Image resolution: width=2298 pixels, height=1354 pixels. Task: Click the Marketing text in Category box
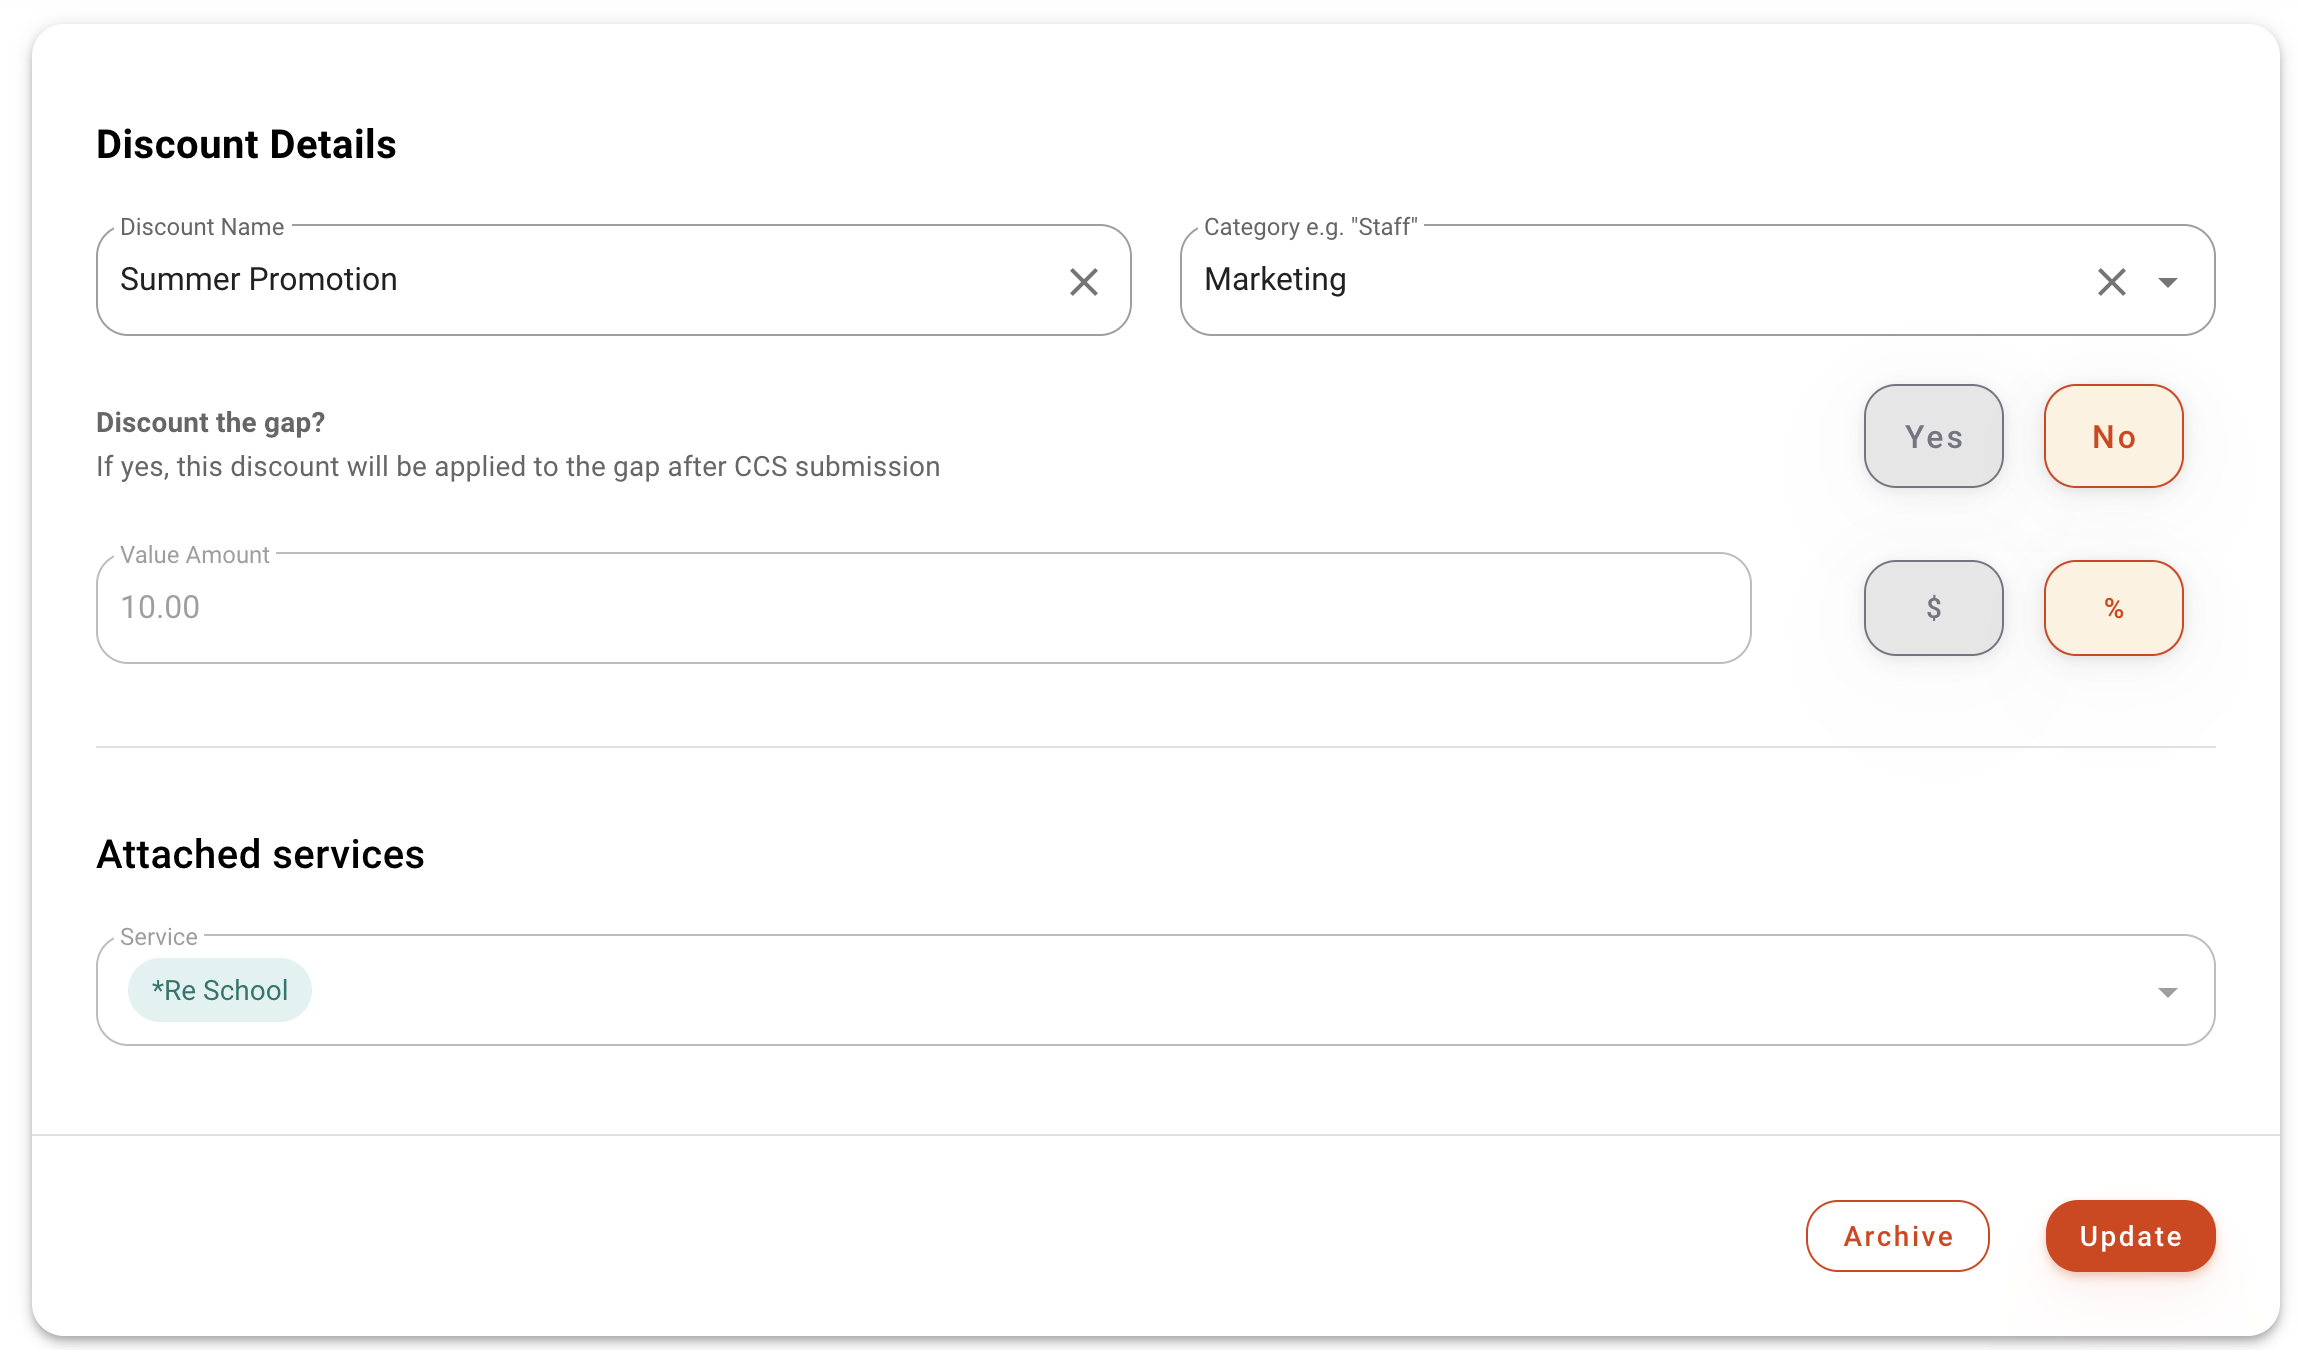[1275, 280]
